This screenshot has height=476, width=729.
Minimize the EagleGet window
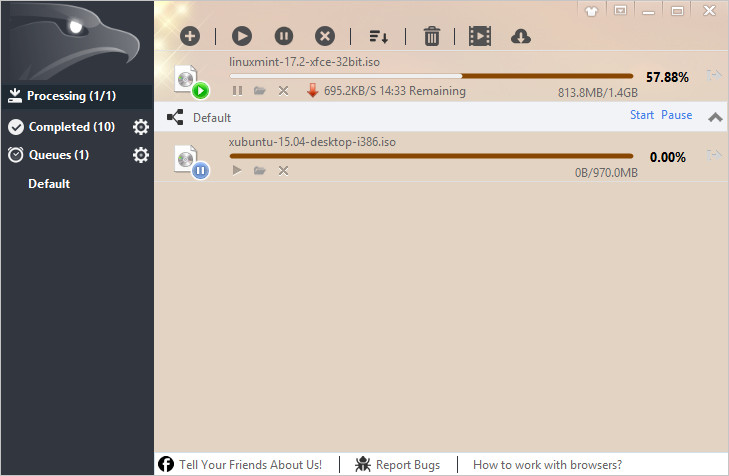649,11
